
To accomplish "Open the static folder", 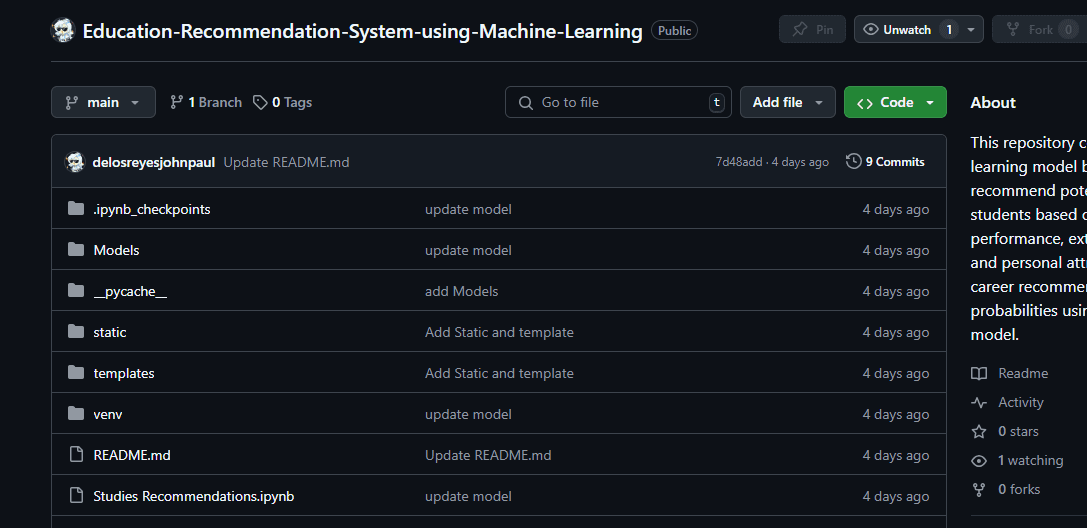I will pos(110,333).
